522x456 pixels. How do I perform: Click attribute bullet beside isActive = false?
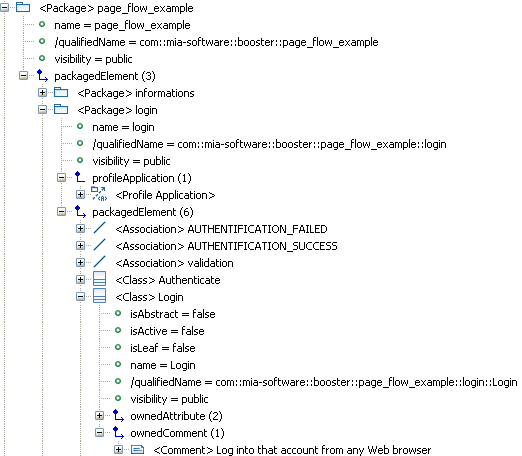coord(118,330)
